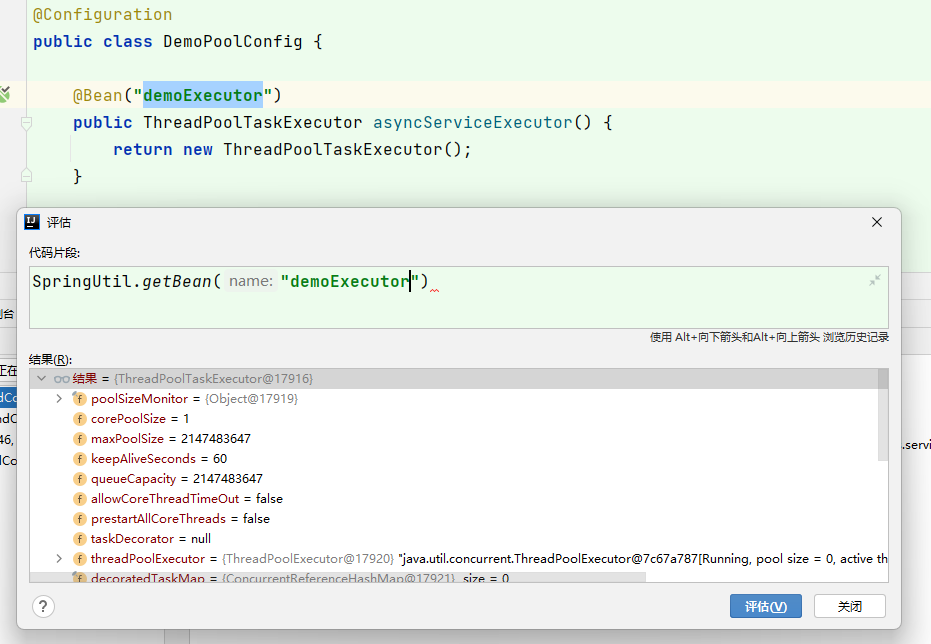Collapse the expression editor with the arrows icon
The width and height of the screenshot is (931, 644).
click(875, 280)
